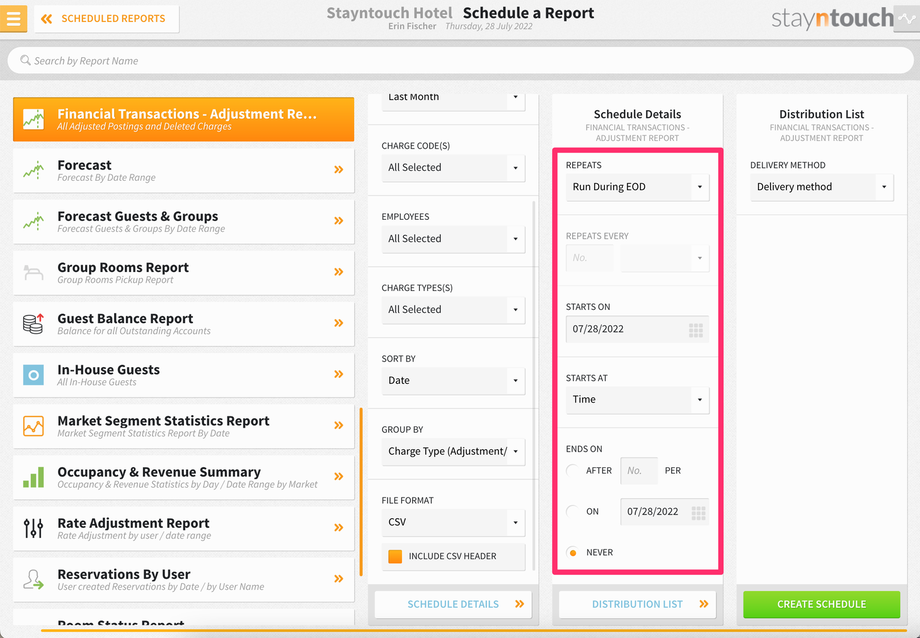Open Forecast Guests & Groups report
This screenshot has width=920, height=638.
[x=184, y=221]
